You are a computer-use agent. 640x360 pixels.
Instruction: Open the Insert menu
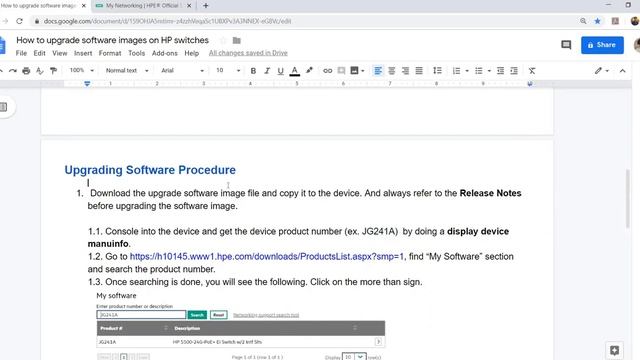83,53
